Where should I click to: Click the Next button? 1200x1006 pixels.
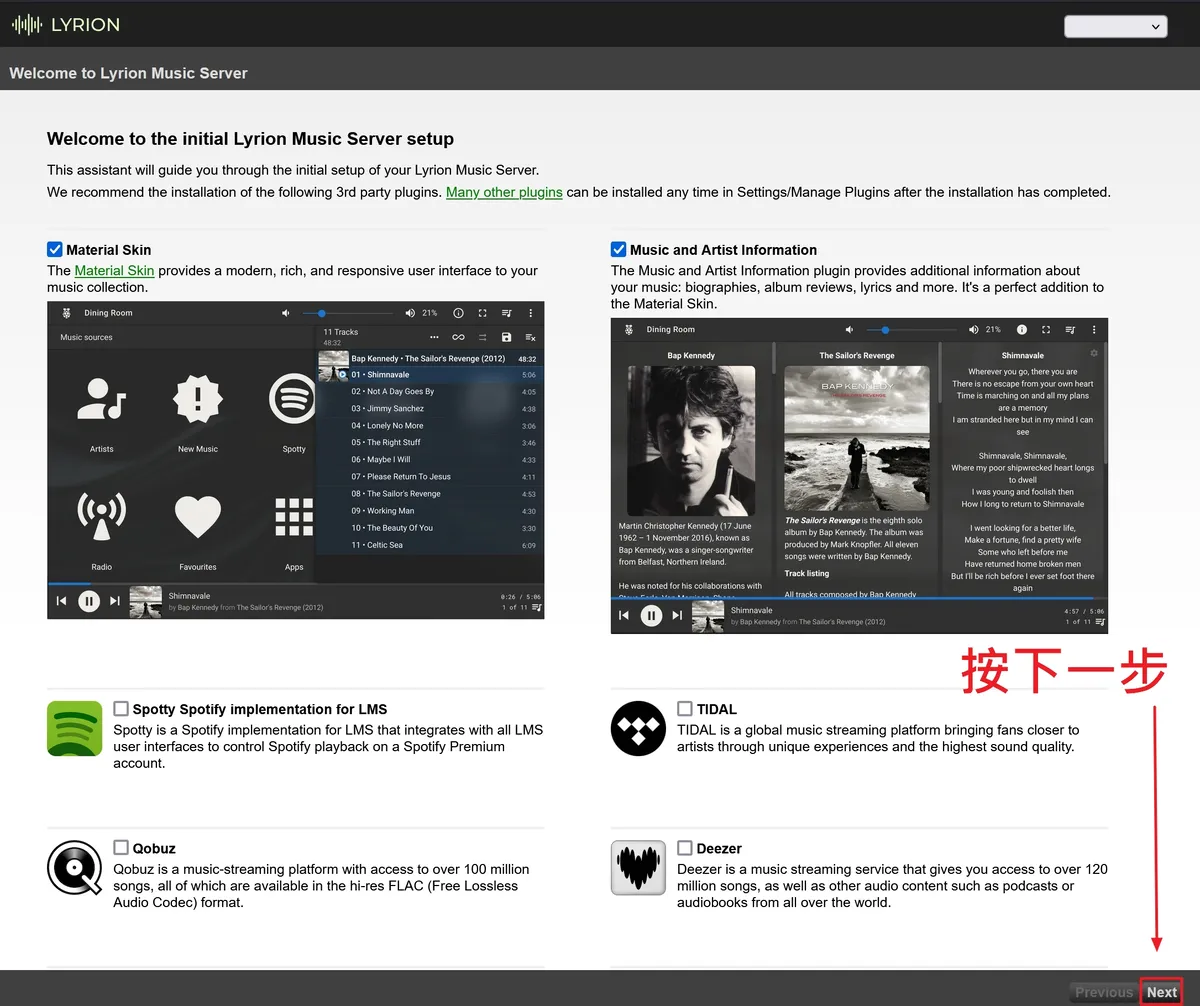[x=1162, y=992]
